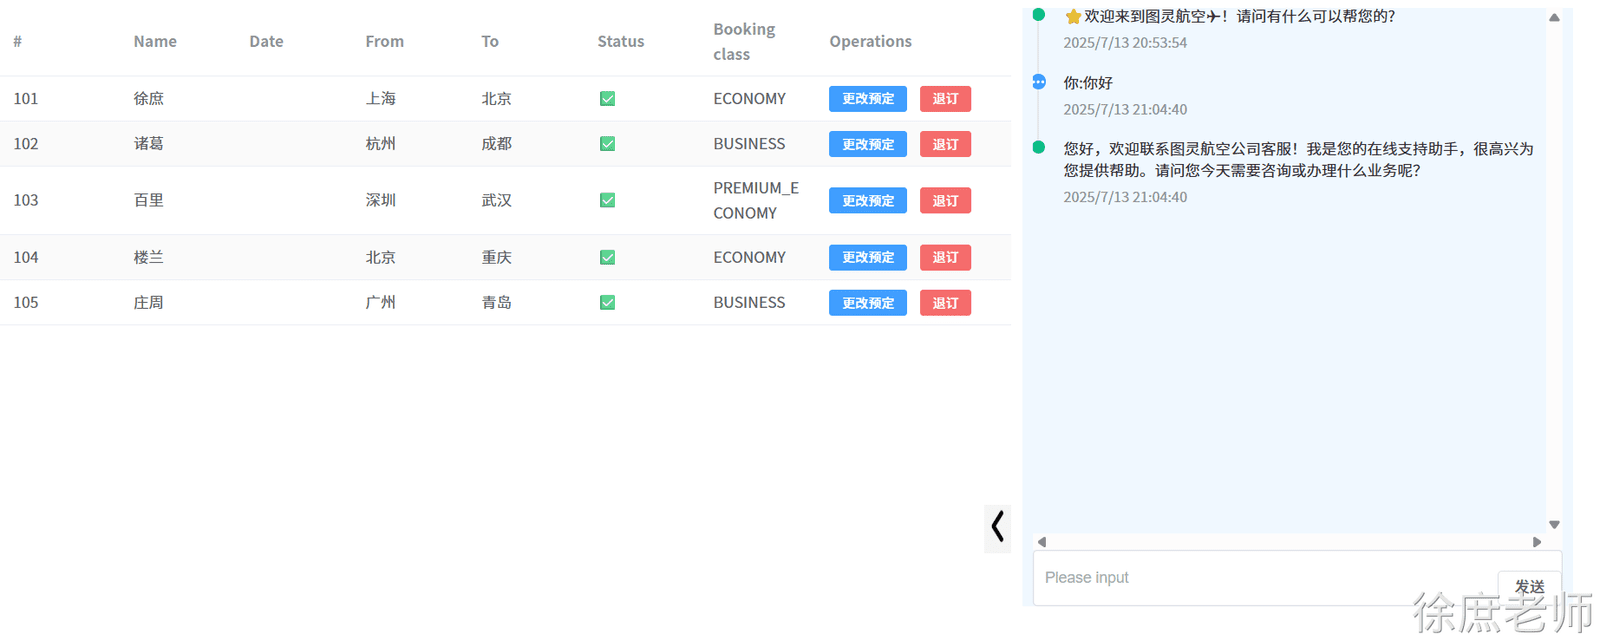Click the star icon in the welcome message
The width and height of the screenshot is (1600, 641).
coord(1073,16)
